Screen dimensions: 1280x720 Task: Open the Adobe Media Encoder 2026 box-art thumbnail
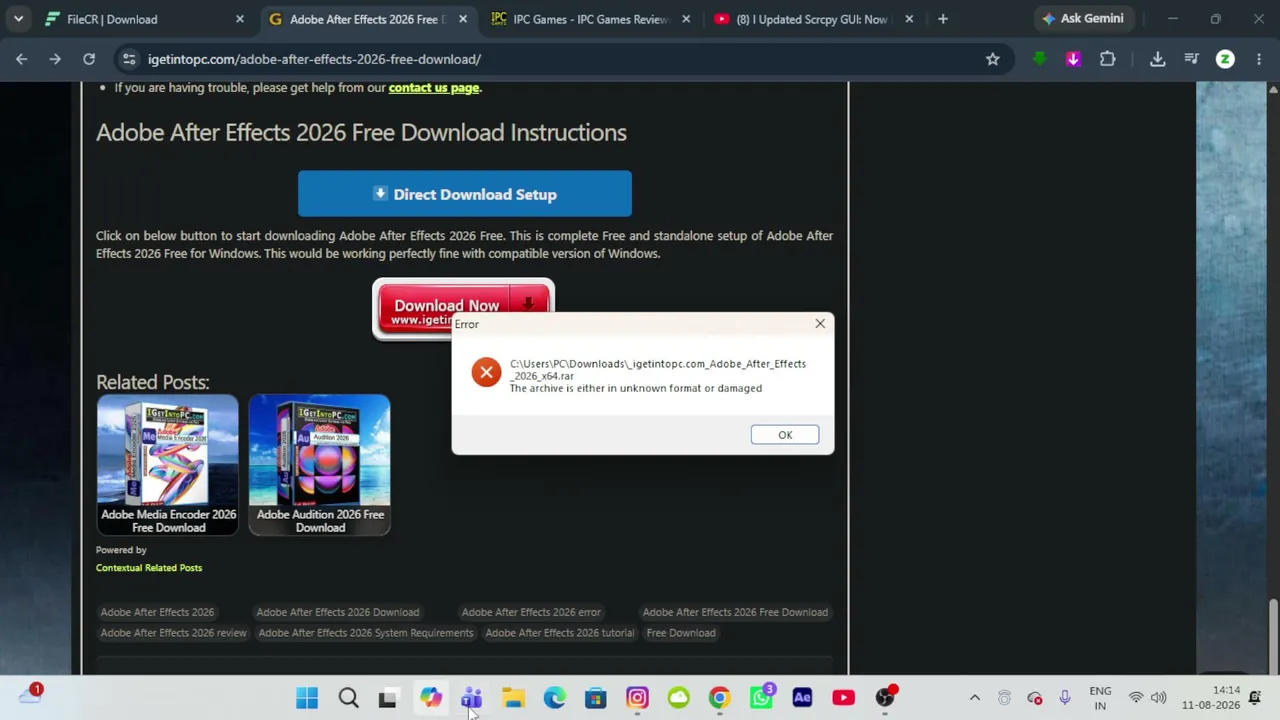[168, 450]
